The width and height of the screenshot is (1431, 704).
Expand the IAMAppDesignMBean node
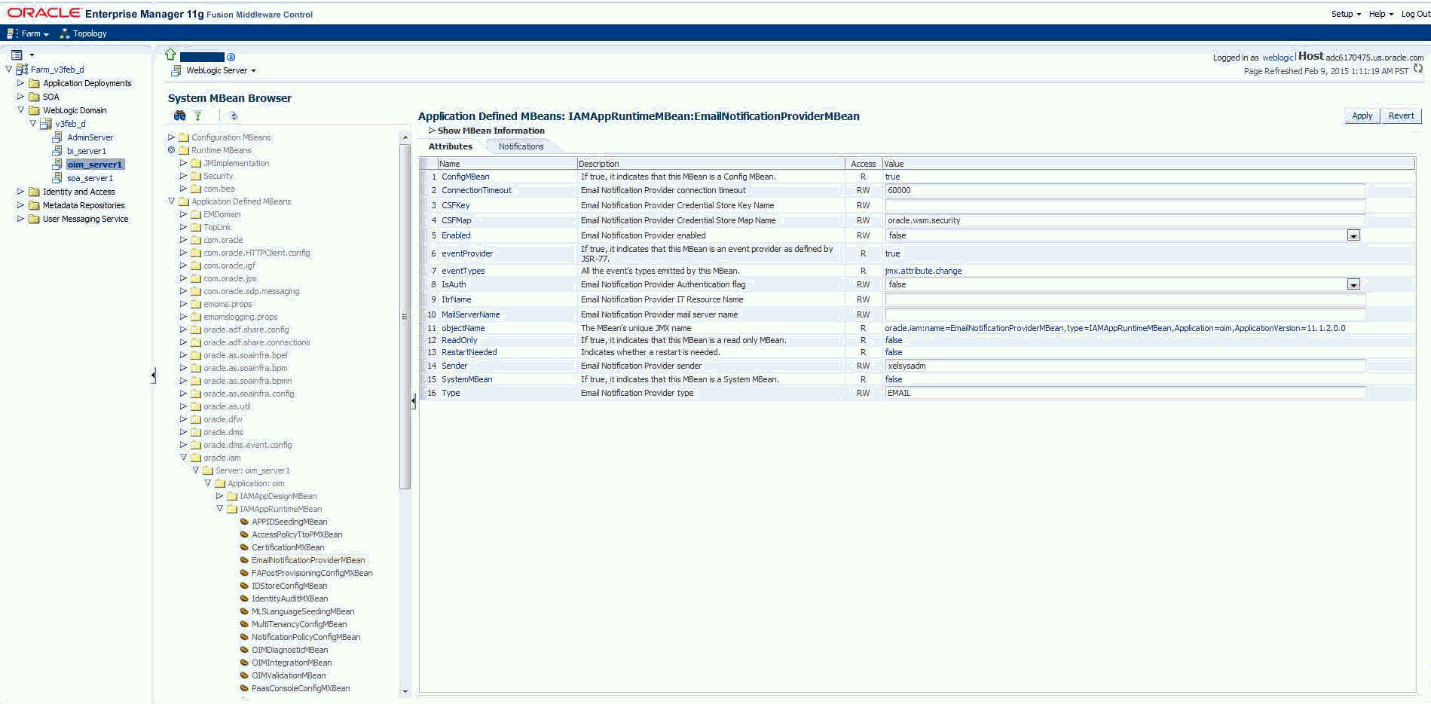[x=219, y=496]
